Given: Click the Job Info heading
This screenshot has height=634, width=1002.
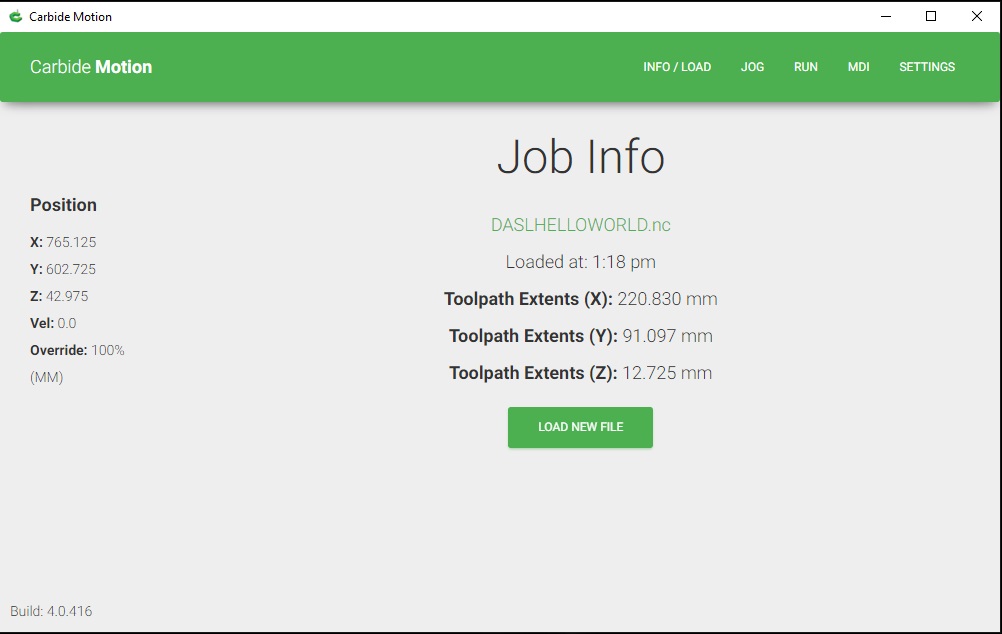Looking at the screenshot, I should point(581,157).
